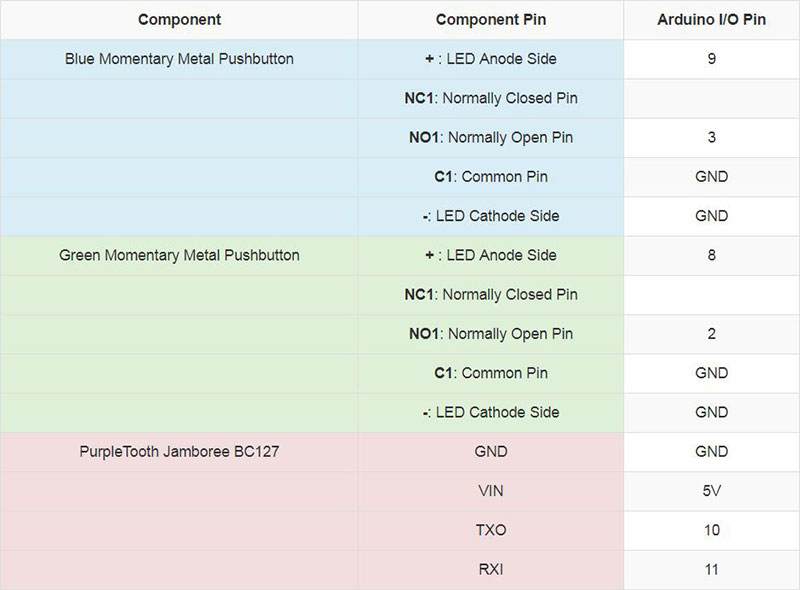800x590 pixels.
Task: Select the Blue Momentary Metal Pushbutton cell
Action: [x=179, y=59]
